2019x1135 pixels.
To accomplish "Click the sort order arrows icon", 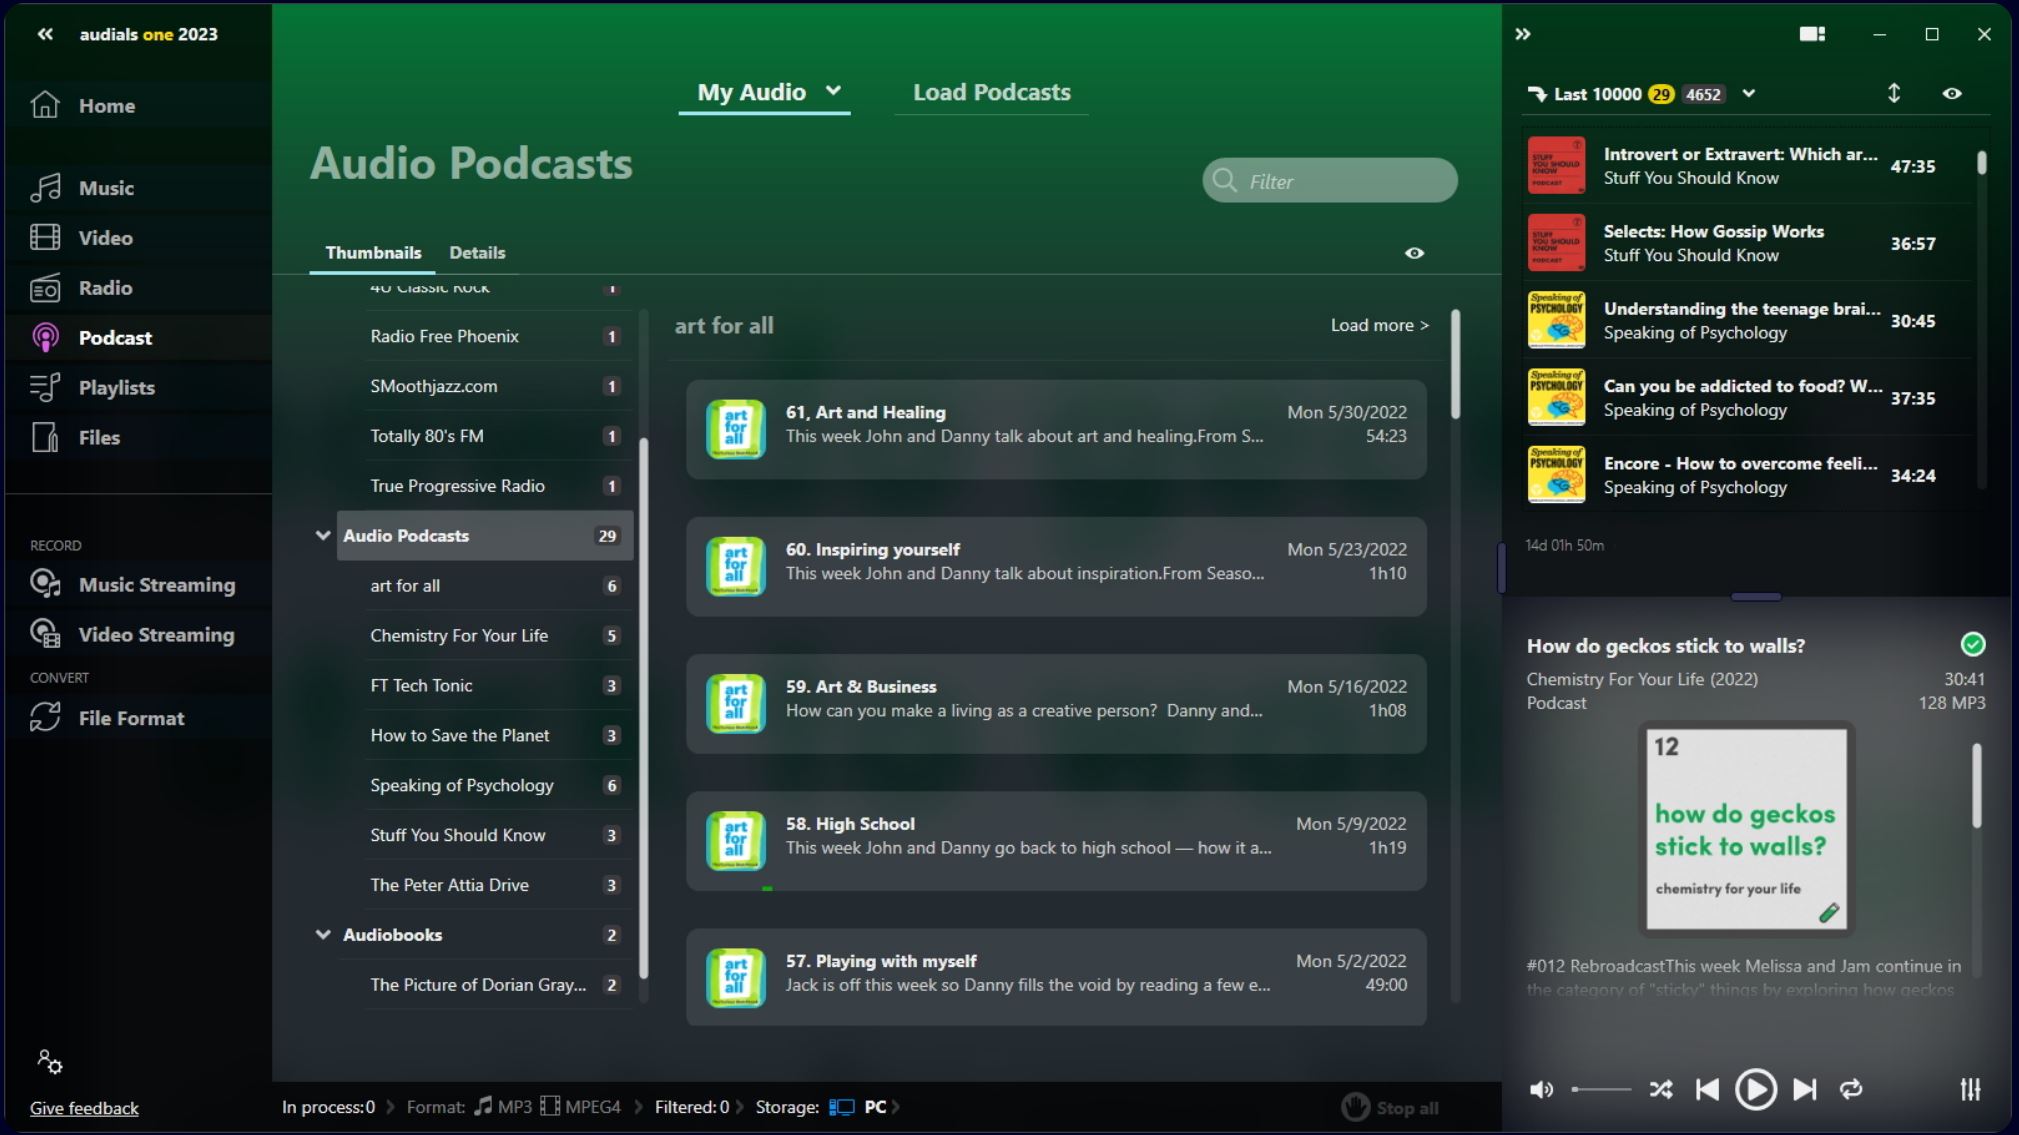I will coord(1893,94).
